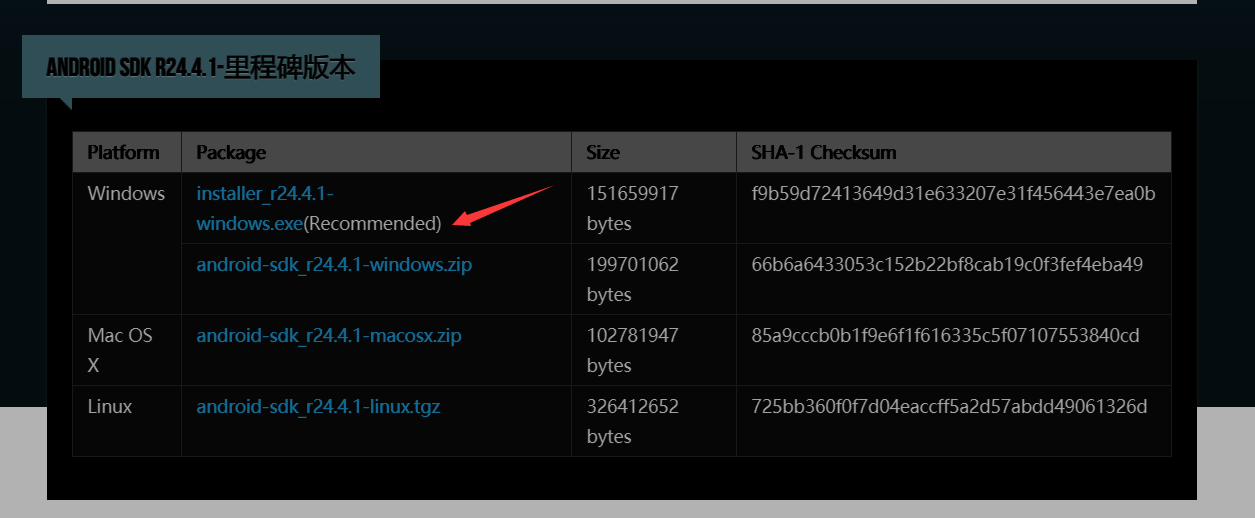The height and width of the screenshot is (518, 1255).
Task: Download android-sdk_r24.4.1-macosx.zip
Action: coord(329,336)
